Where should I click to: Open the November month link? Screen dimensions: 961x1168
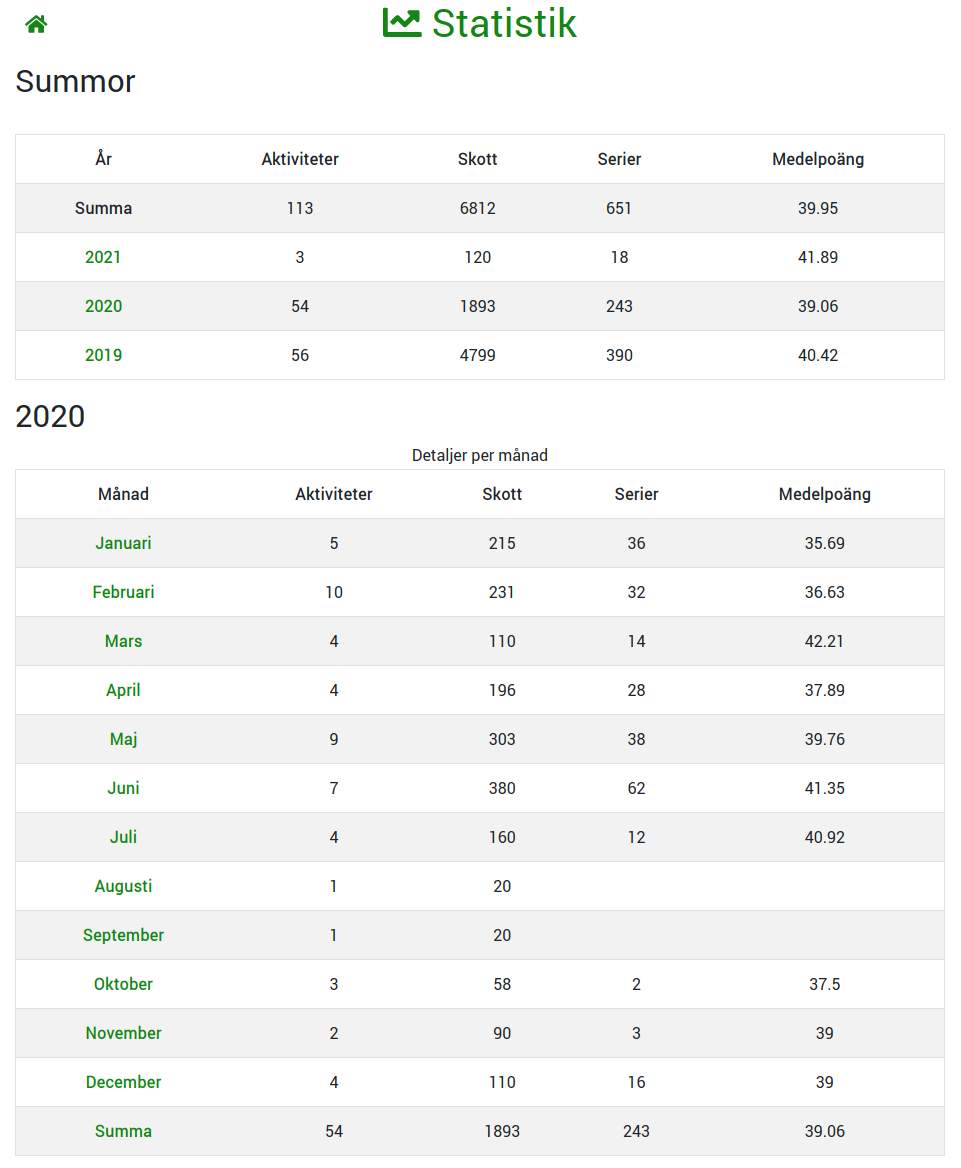click(x=124, y=1033)
